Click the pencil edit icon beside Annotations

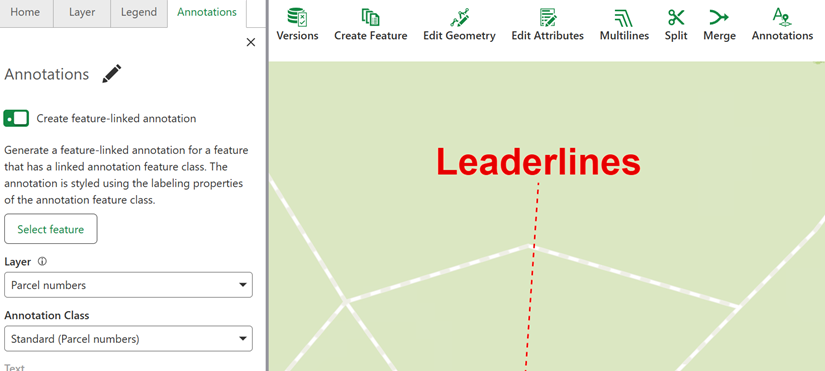point(112,74)
